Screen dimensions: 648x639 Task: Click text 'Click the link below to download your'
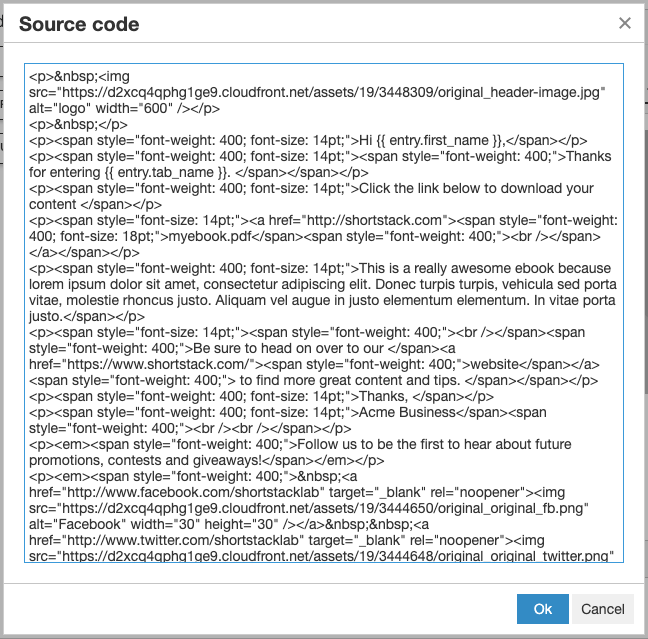[x=476, y=188]
